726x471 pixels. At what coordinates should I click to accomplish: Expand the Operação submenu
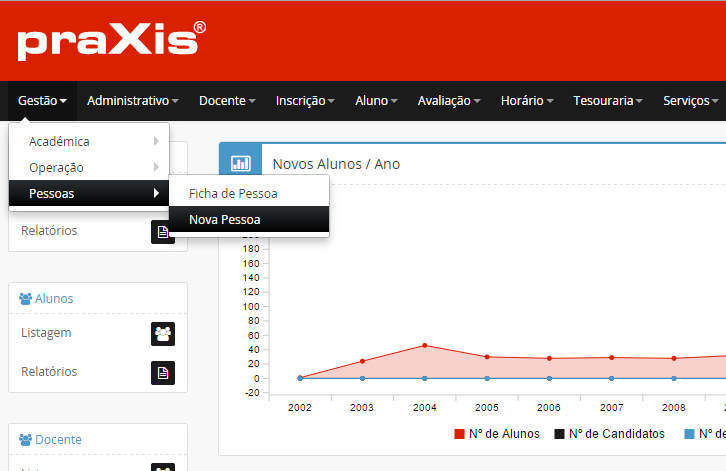click(x=89, y=168)
